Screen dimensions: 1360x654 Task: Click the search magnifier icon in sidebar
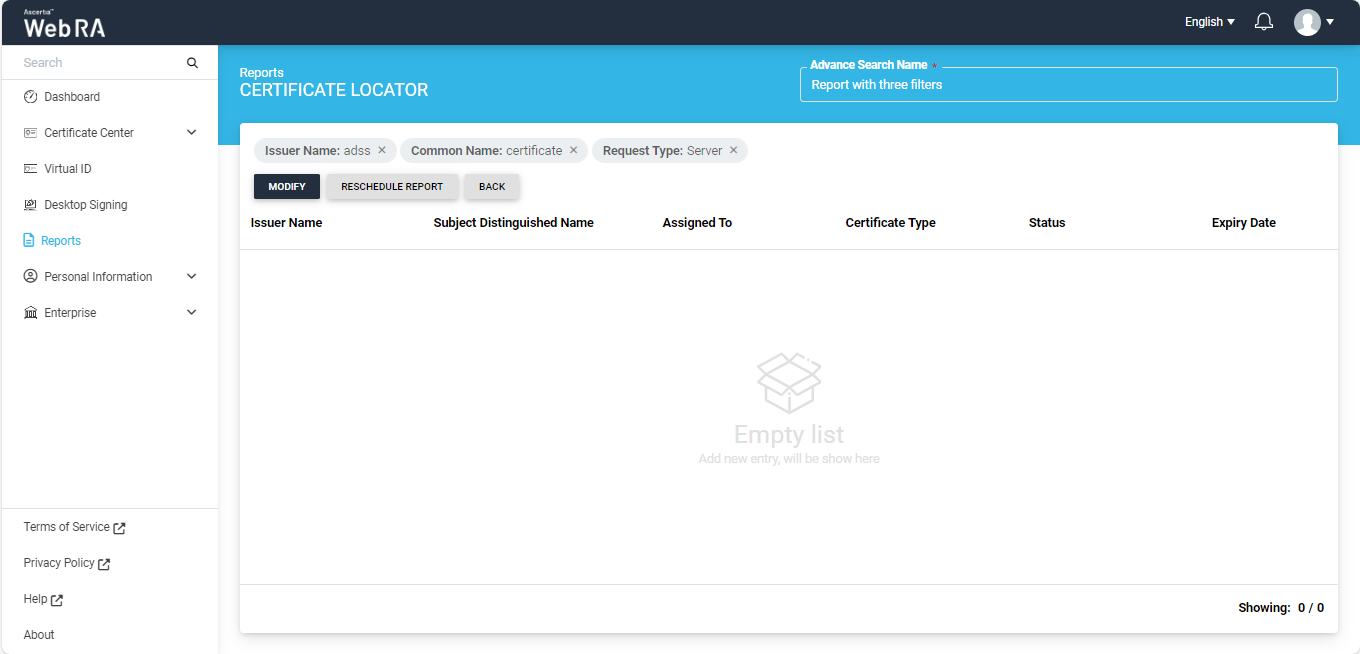pos(192,63)
